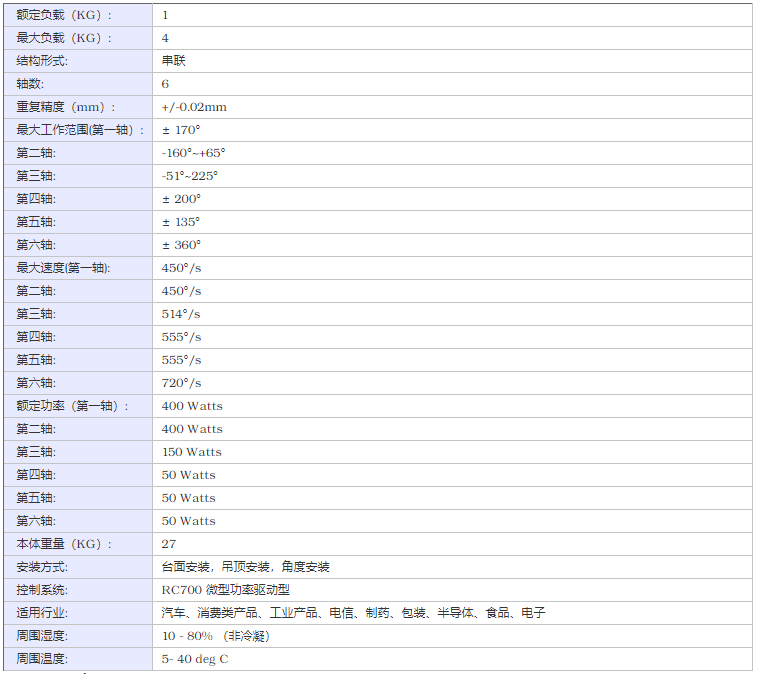Image resolution: width=764 pixels, height=674 pixels.
Task: Select the 最大负载（KG） row label
Action: coord(65,38)
